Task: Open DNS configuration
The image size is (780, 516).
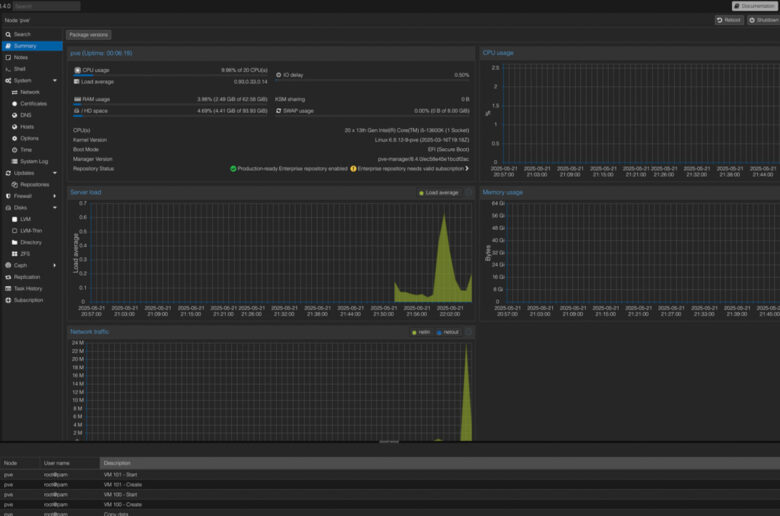Action: 26,115
